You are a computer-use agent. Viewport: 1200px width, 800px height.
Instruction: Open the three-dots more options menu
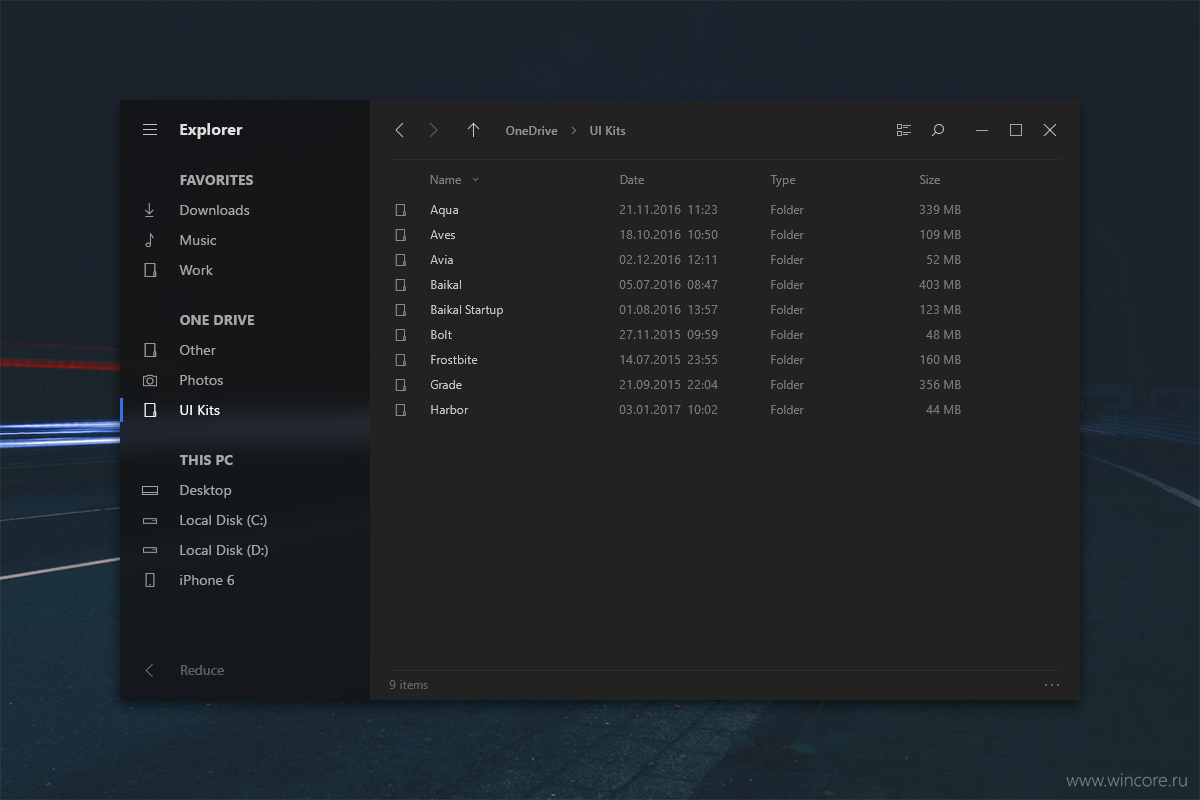(1051, 685)
